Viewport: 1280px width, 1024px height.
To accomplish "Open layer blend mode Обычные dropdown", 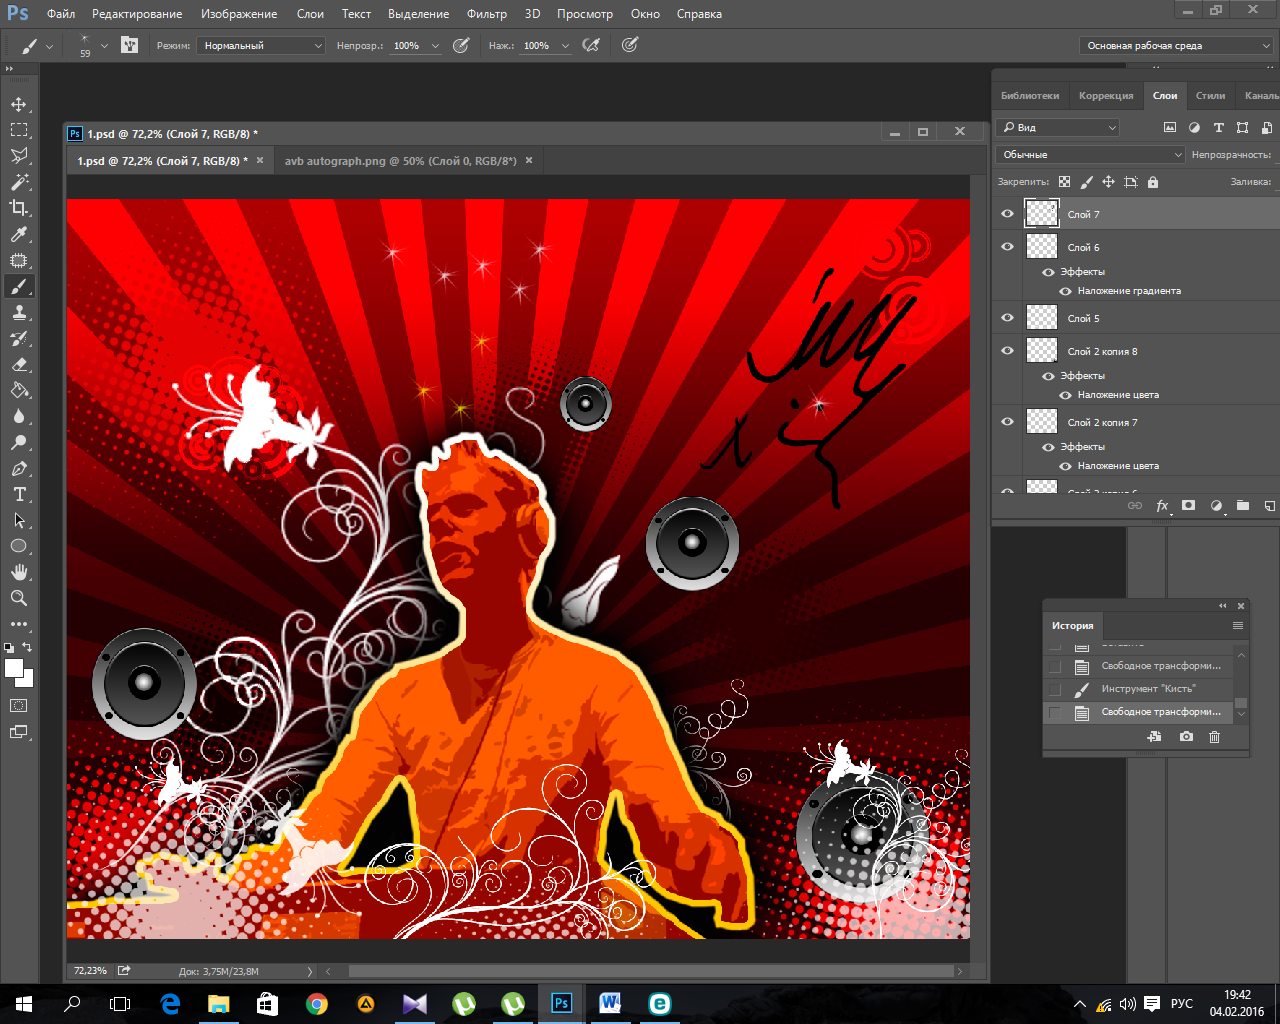I will click(1090, 154).
